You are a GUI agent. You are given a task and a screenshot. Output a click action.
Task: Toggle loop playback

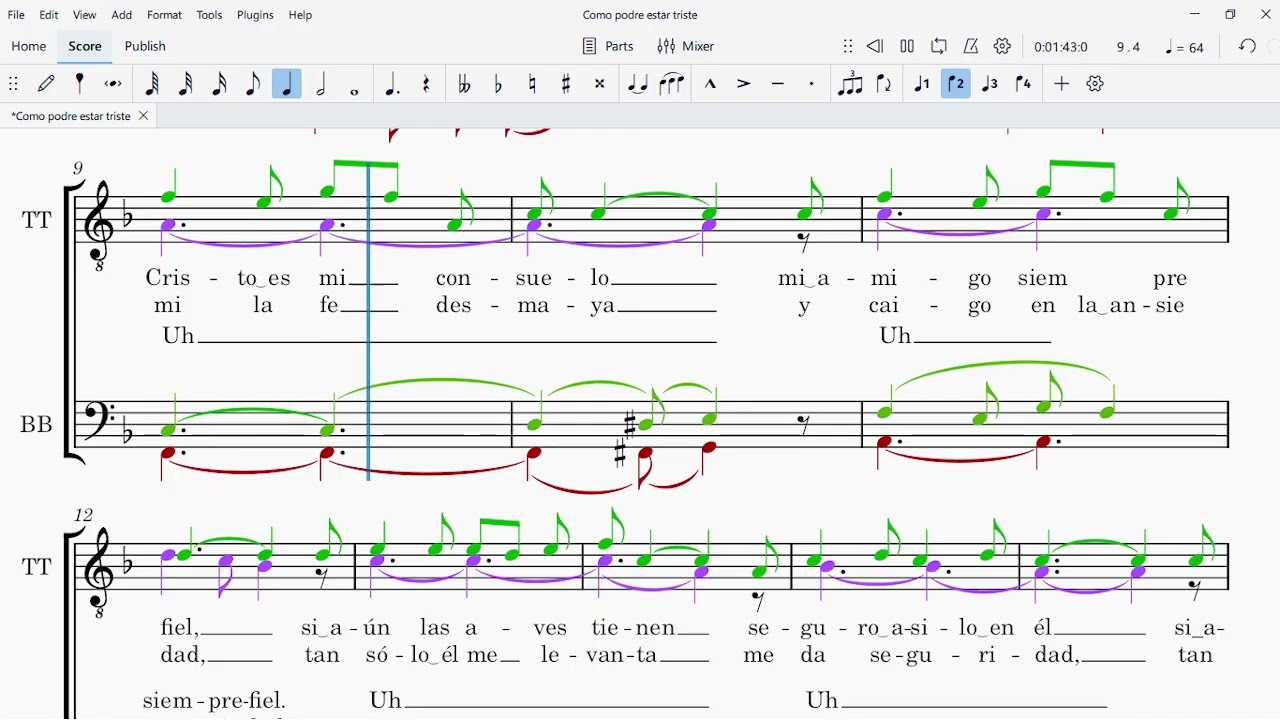tap(940, 47)
